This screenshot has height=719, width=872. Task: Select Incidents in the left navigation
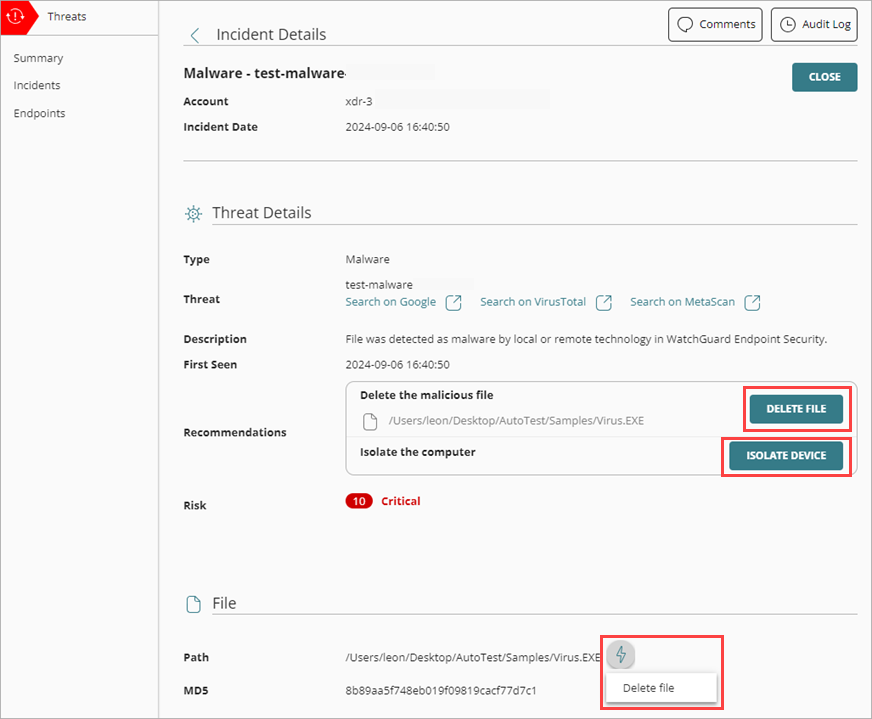[x=37, y=85]
